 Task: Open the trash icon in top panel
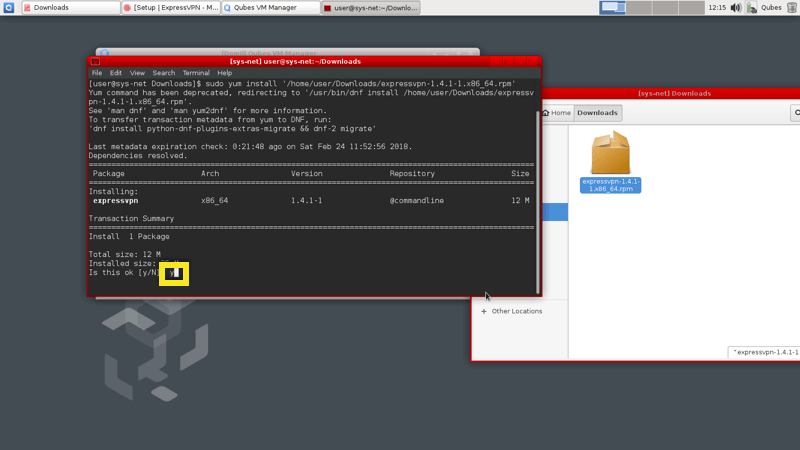coord(792,8)
